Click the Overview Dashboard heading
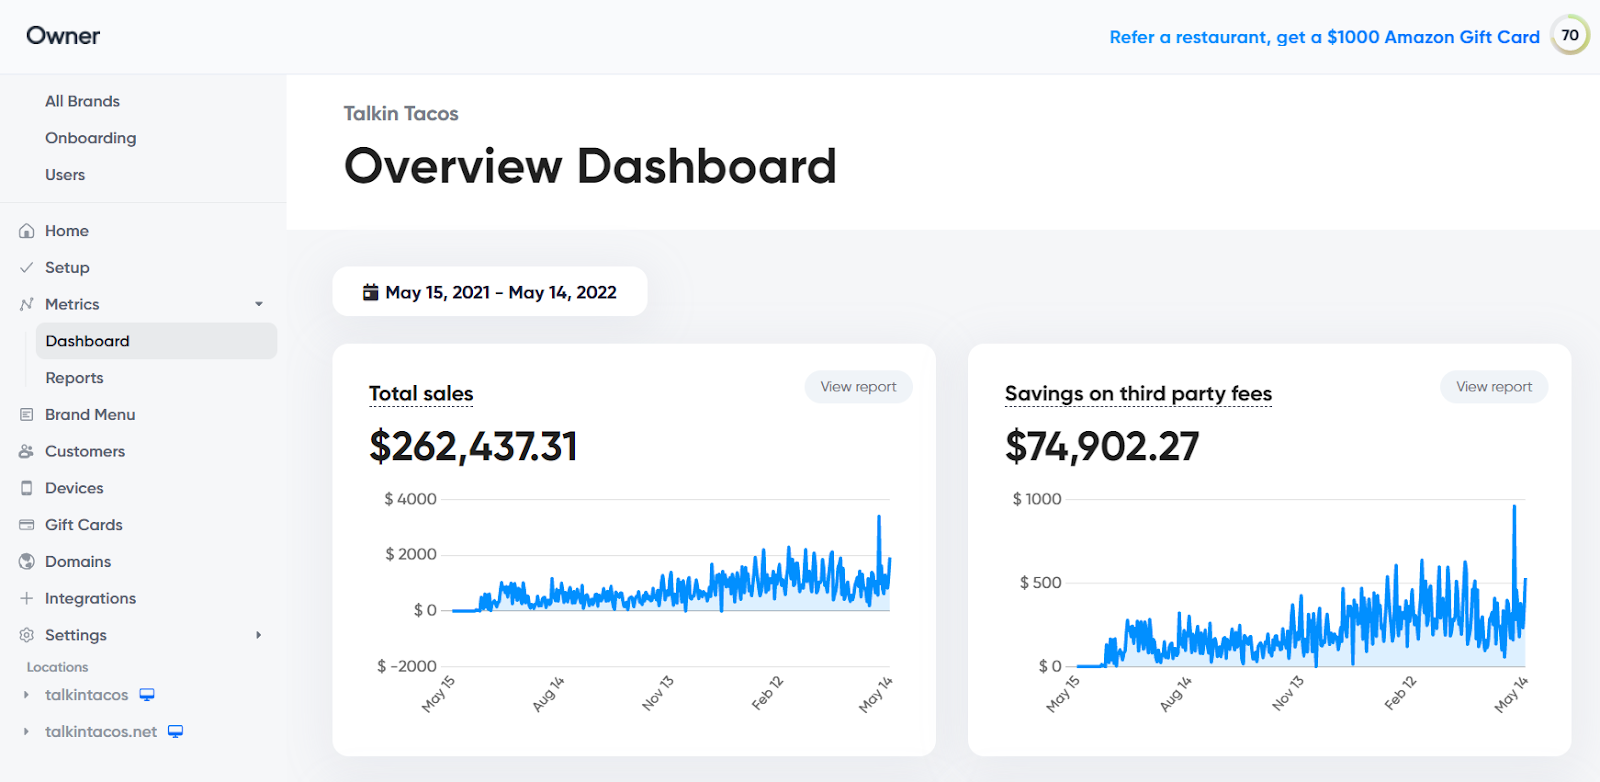1600x782 pixels. [x=590, y=166]
